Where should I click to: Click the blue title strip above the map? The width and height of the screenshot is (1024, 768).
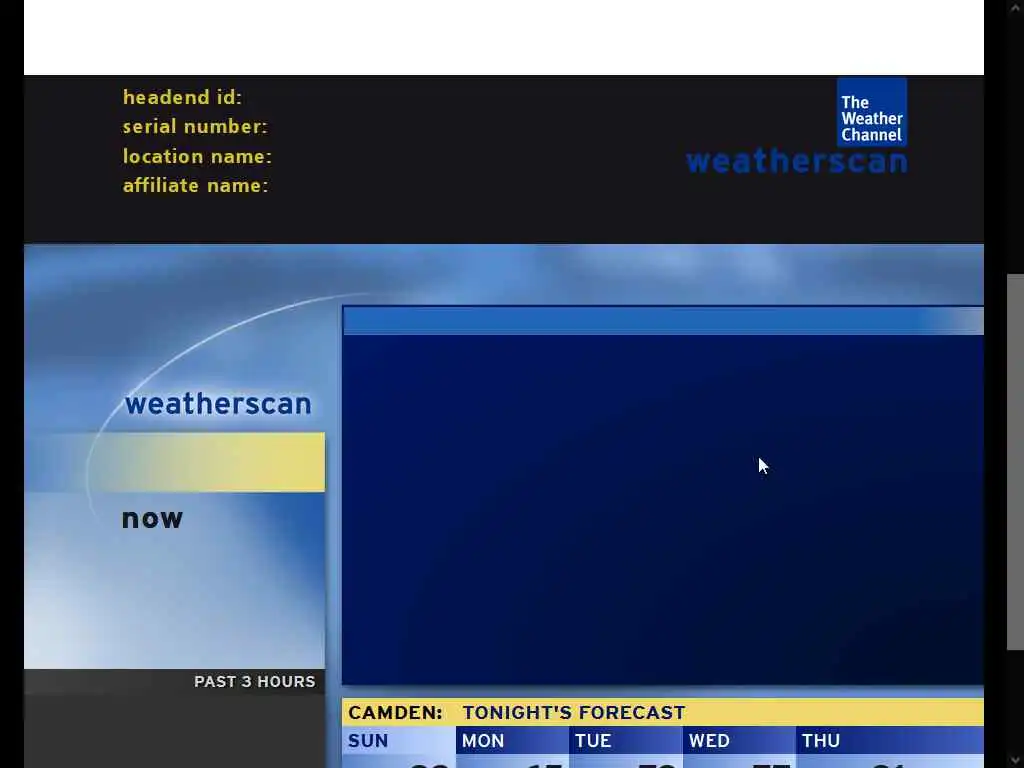(x=663, y=321)
